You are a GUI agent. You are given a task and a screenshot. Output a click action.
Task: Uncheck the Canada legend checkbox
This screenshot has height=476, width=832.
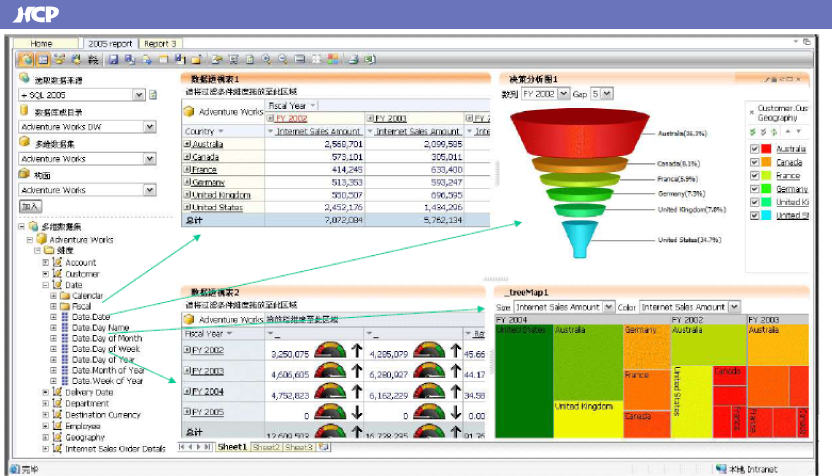pos(755,162)
